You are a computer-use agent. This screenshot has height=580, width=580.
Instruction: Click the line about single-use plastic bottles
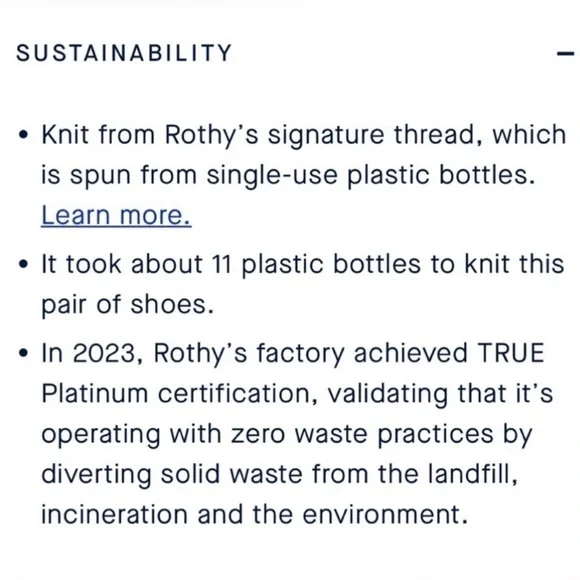click(288, 175)
